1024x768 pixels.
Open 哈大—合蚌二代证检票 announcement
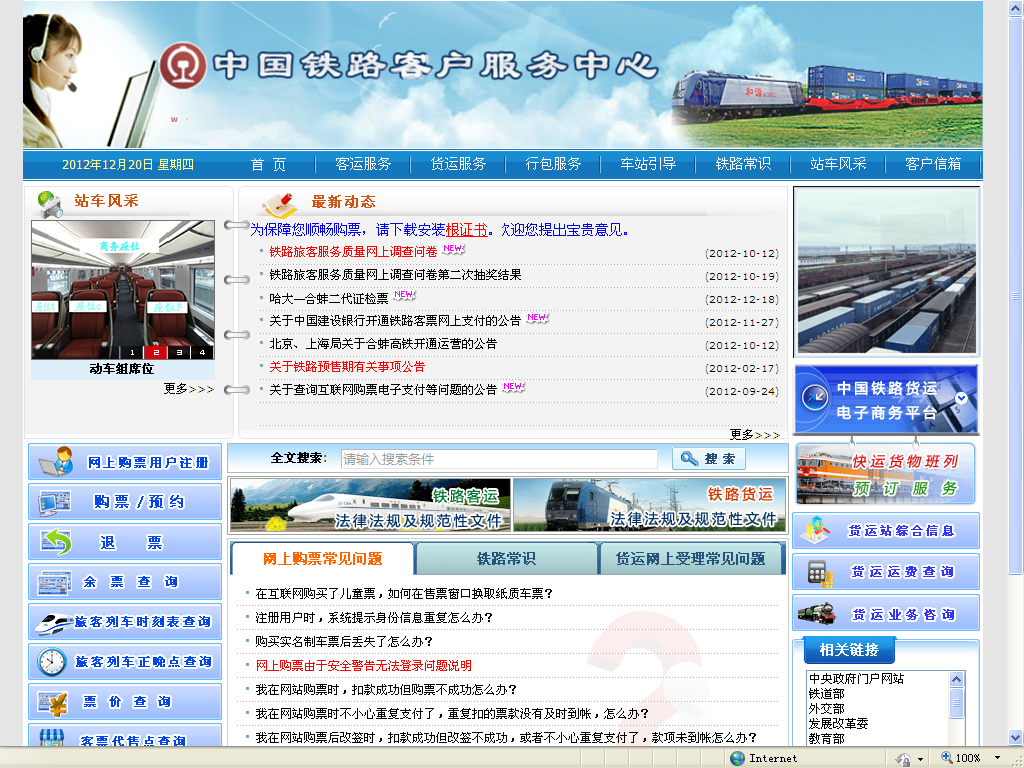pos(328,298)
